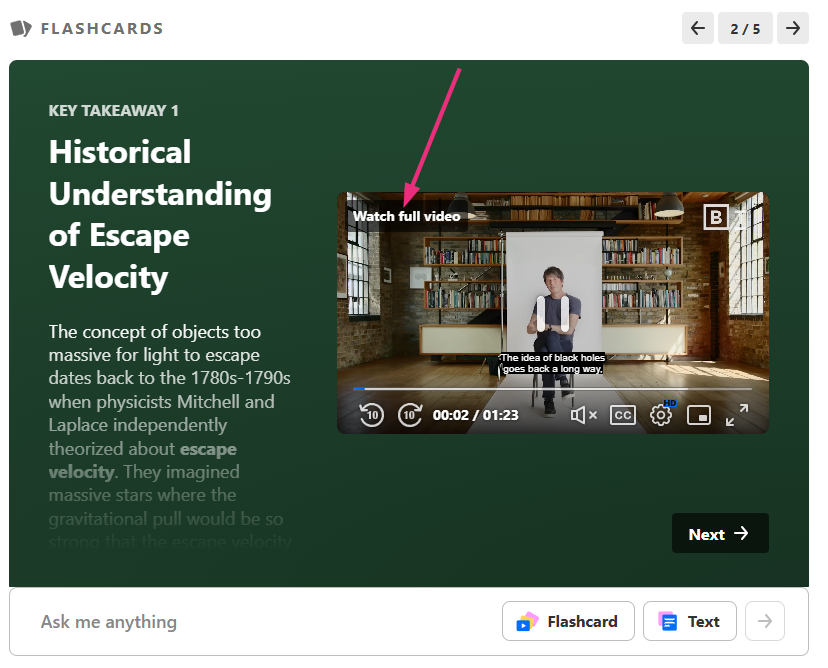Click the Next button on card
The image size is (828, 668).
click(x=720, y=533)
